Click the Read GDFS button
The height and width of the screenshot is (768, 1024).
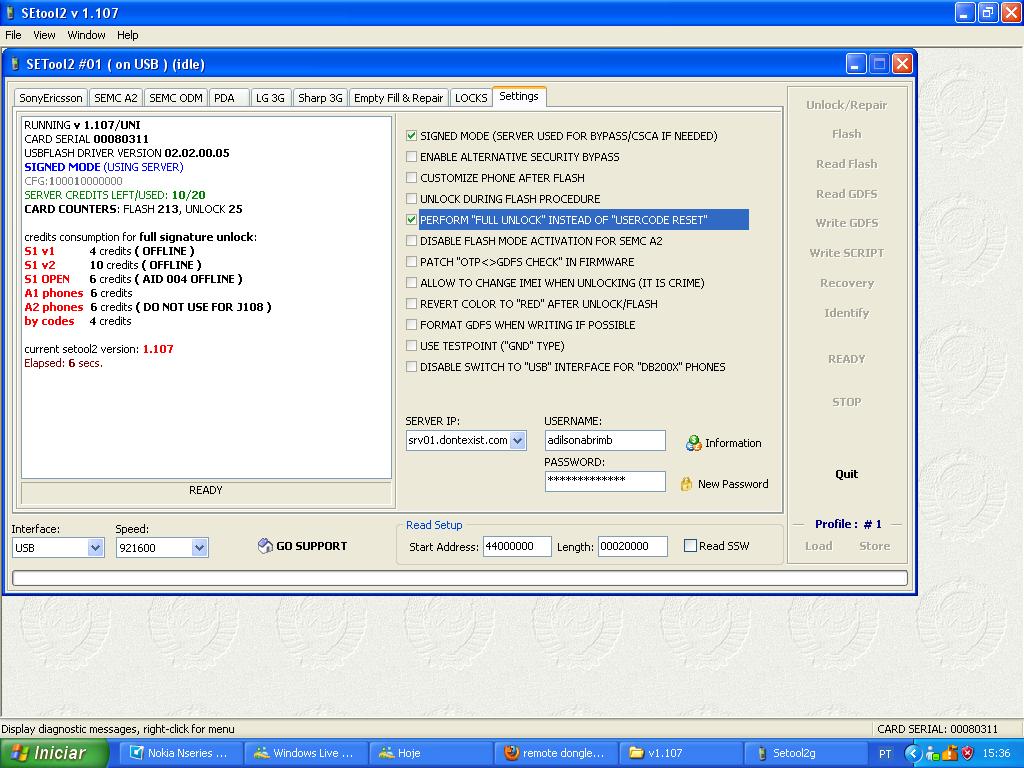tap(846, 194)
